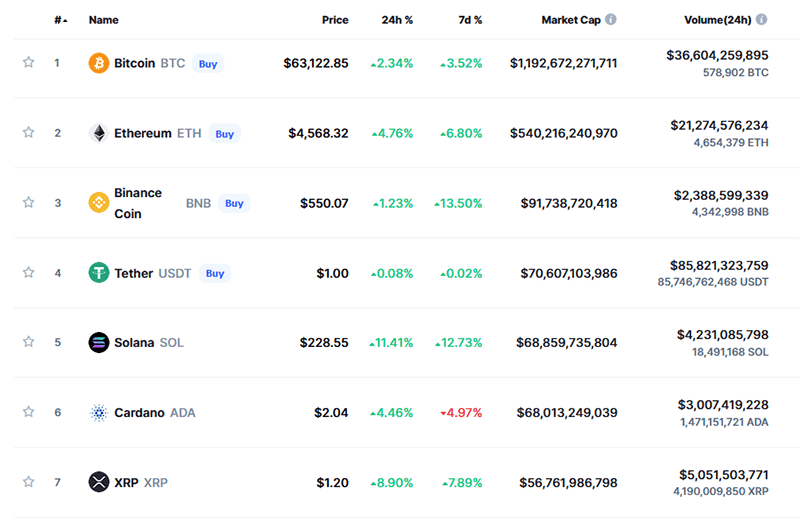Sort the table by Price column
This screenshot has width=800, height=523.
(335, 20)
